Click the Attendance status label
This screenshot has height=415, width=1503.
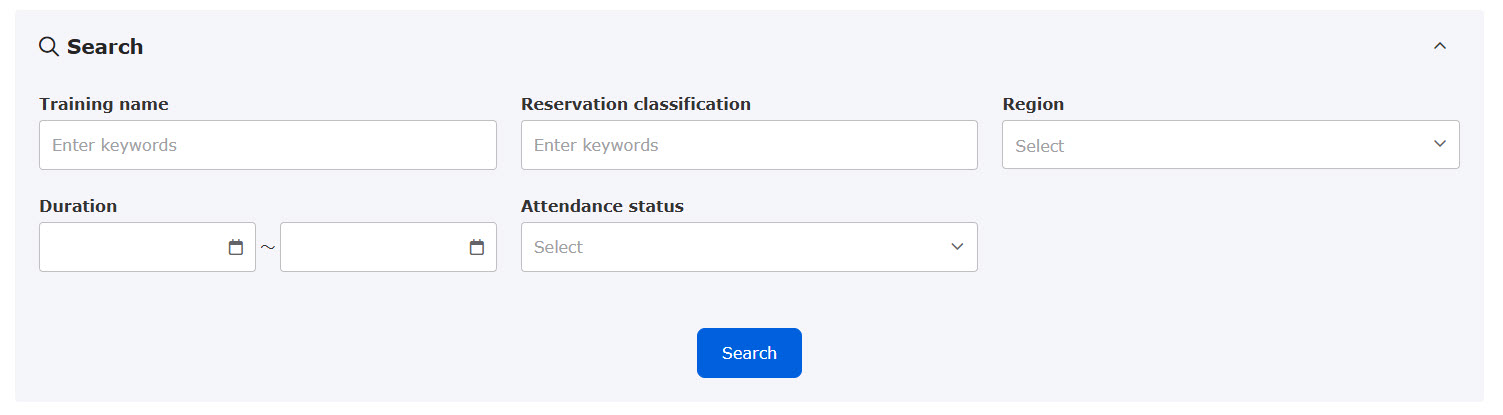click(602, 206)
